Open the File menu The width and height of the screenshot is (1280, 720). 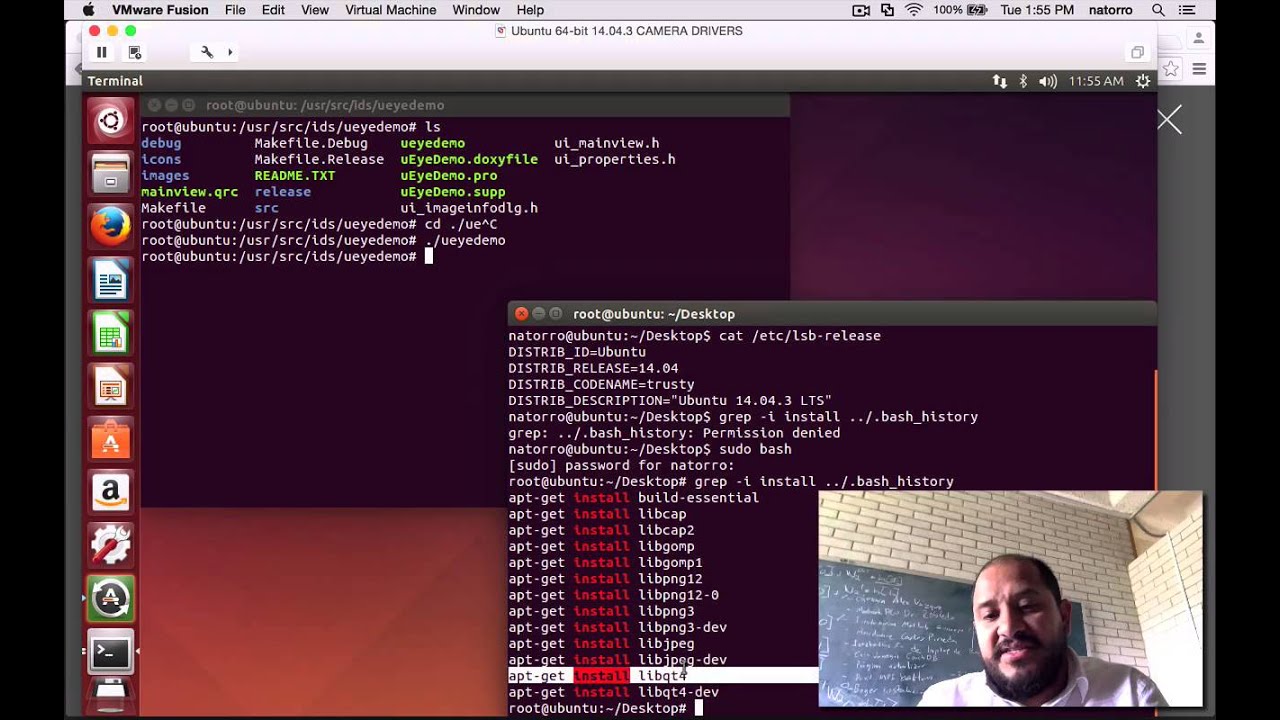click(x=235, y=10)
